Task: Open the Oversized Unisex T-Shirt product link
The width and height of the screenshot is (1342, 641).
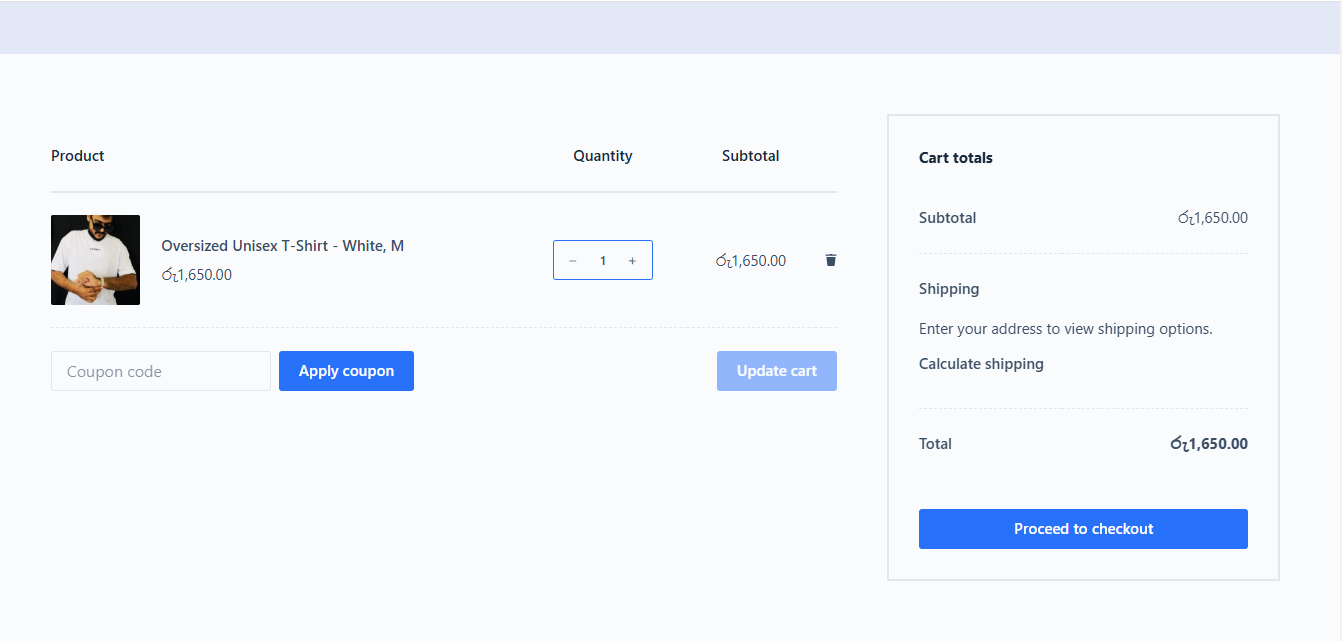Action: pyautogui.click(x=282, y=246)
